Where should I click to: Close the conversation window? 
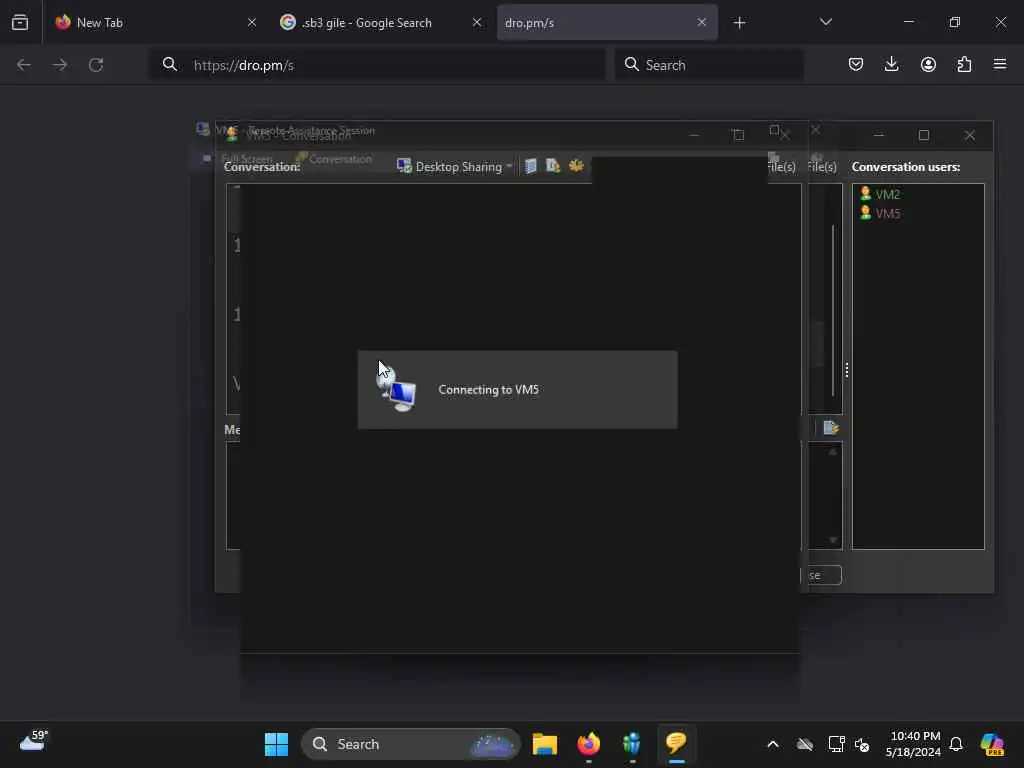(x=969, y=135)
